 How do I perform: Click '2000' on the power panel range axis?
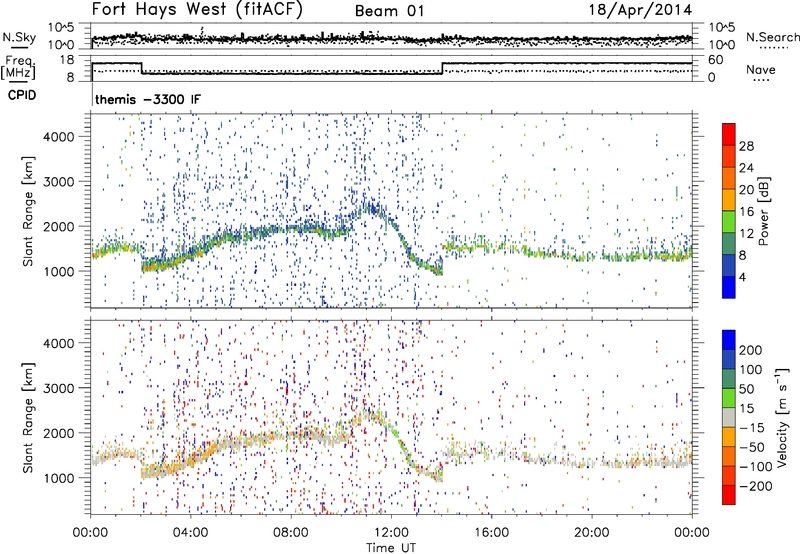click(x=59, y=226)
